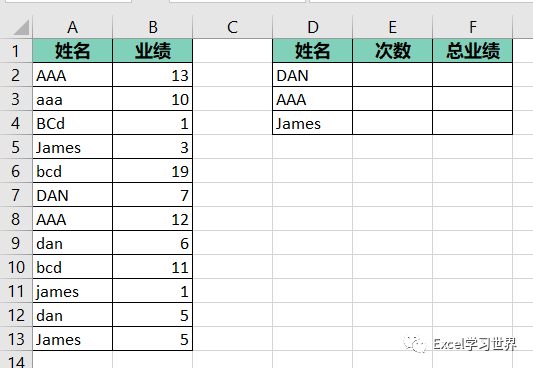The image size is (533, 368).
Task: Select row 13 header
Action: (16, 339)
